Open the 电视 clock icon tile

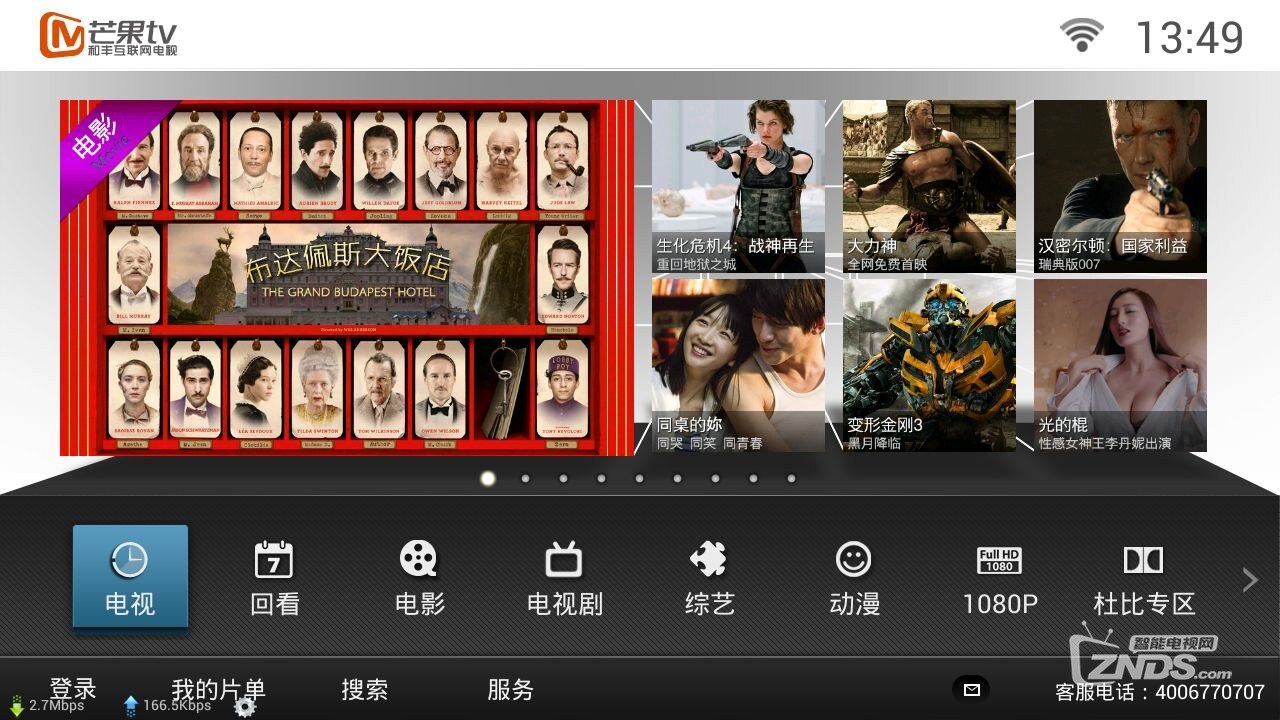coord(130,578)
